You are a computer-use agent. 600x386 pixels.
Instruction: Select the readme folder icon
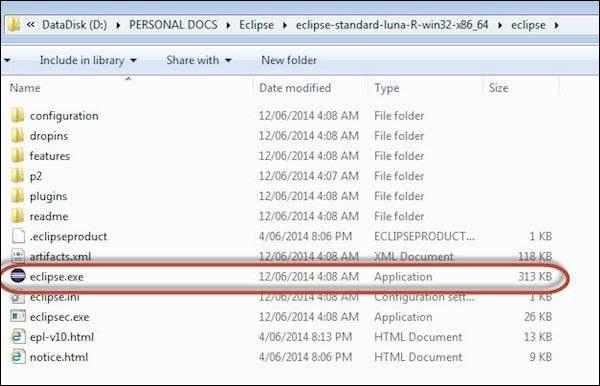coord(17,216)
